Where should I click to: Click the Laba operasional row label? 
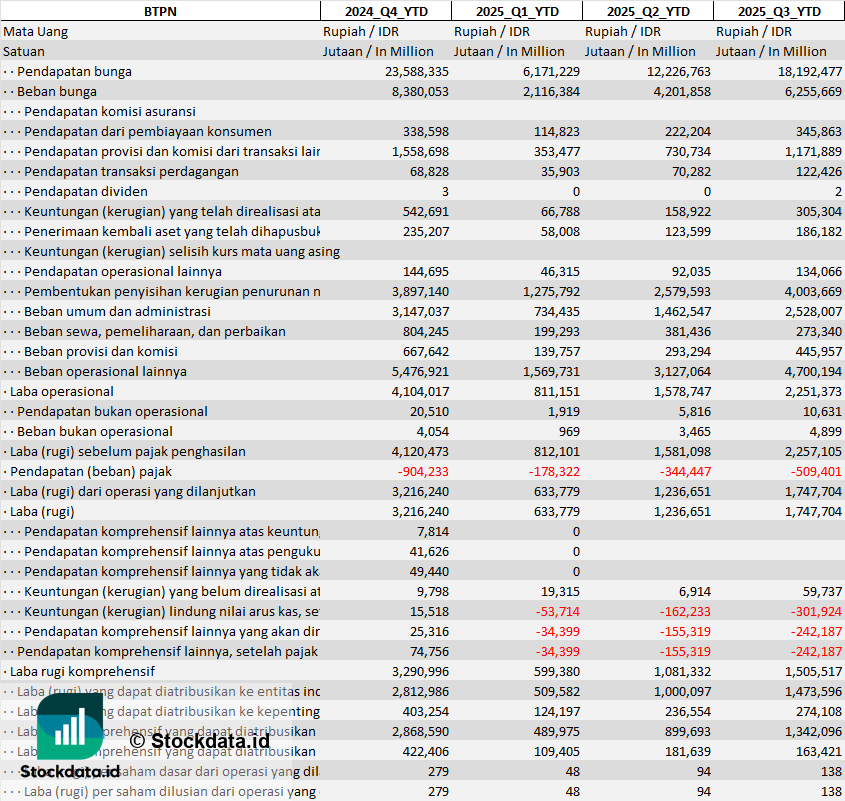pos(61,391)
